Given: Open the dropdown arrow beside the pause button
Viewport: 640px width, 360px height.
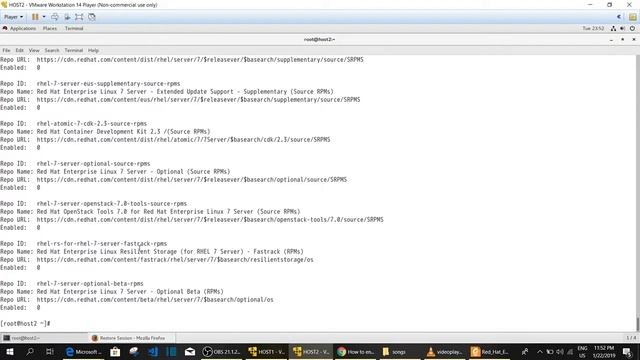Looking at the screenshot, I should click(44, 17).
